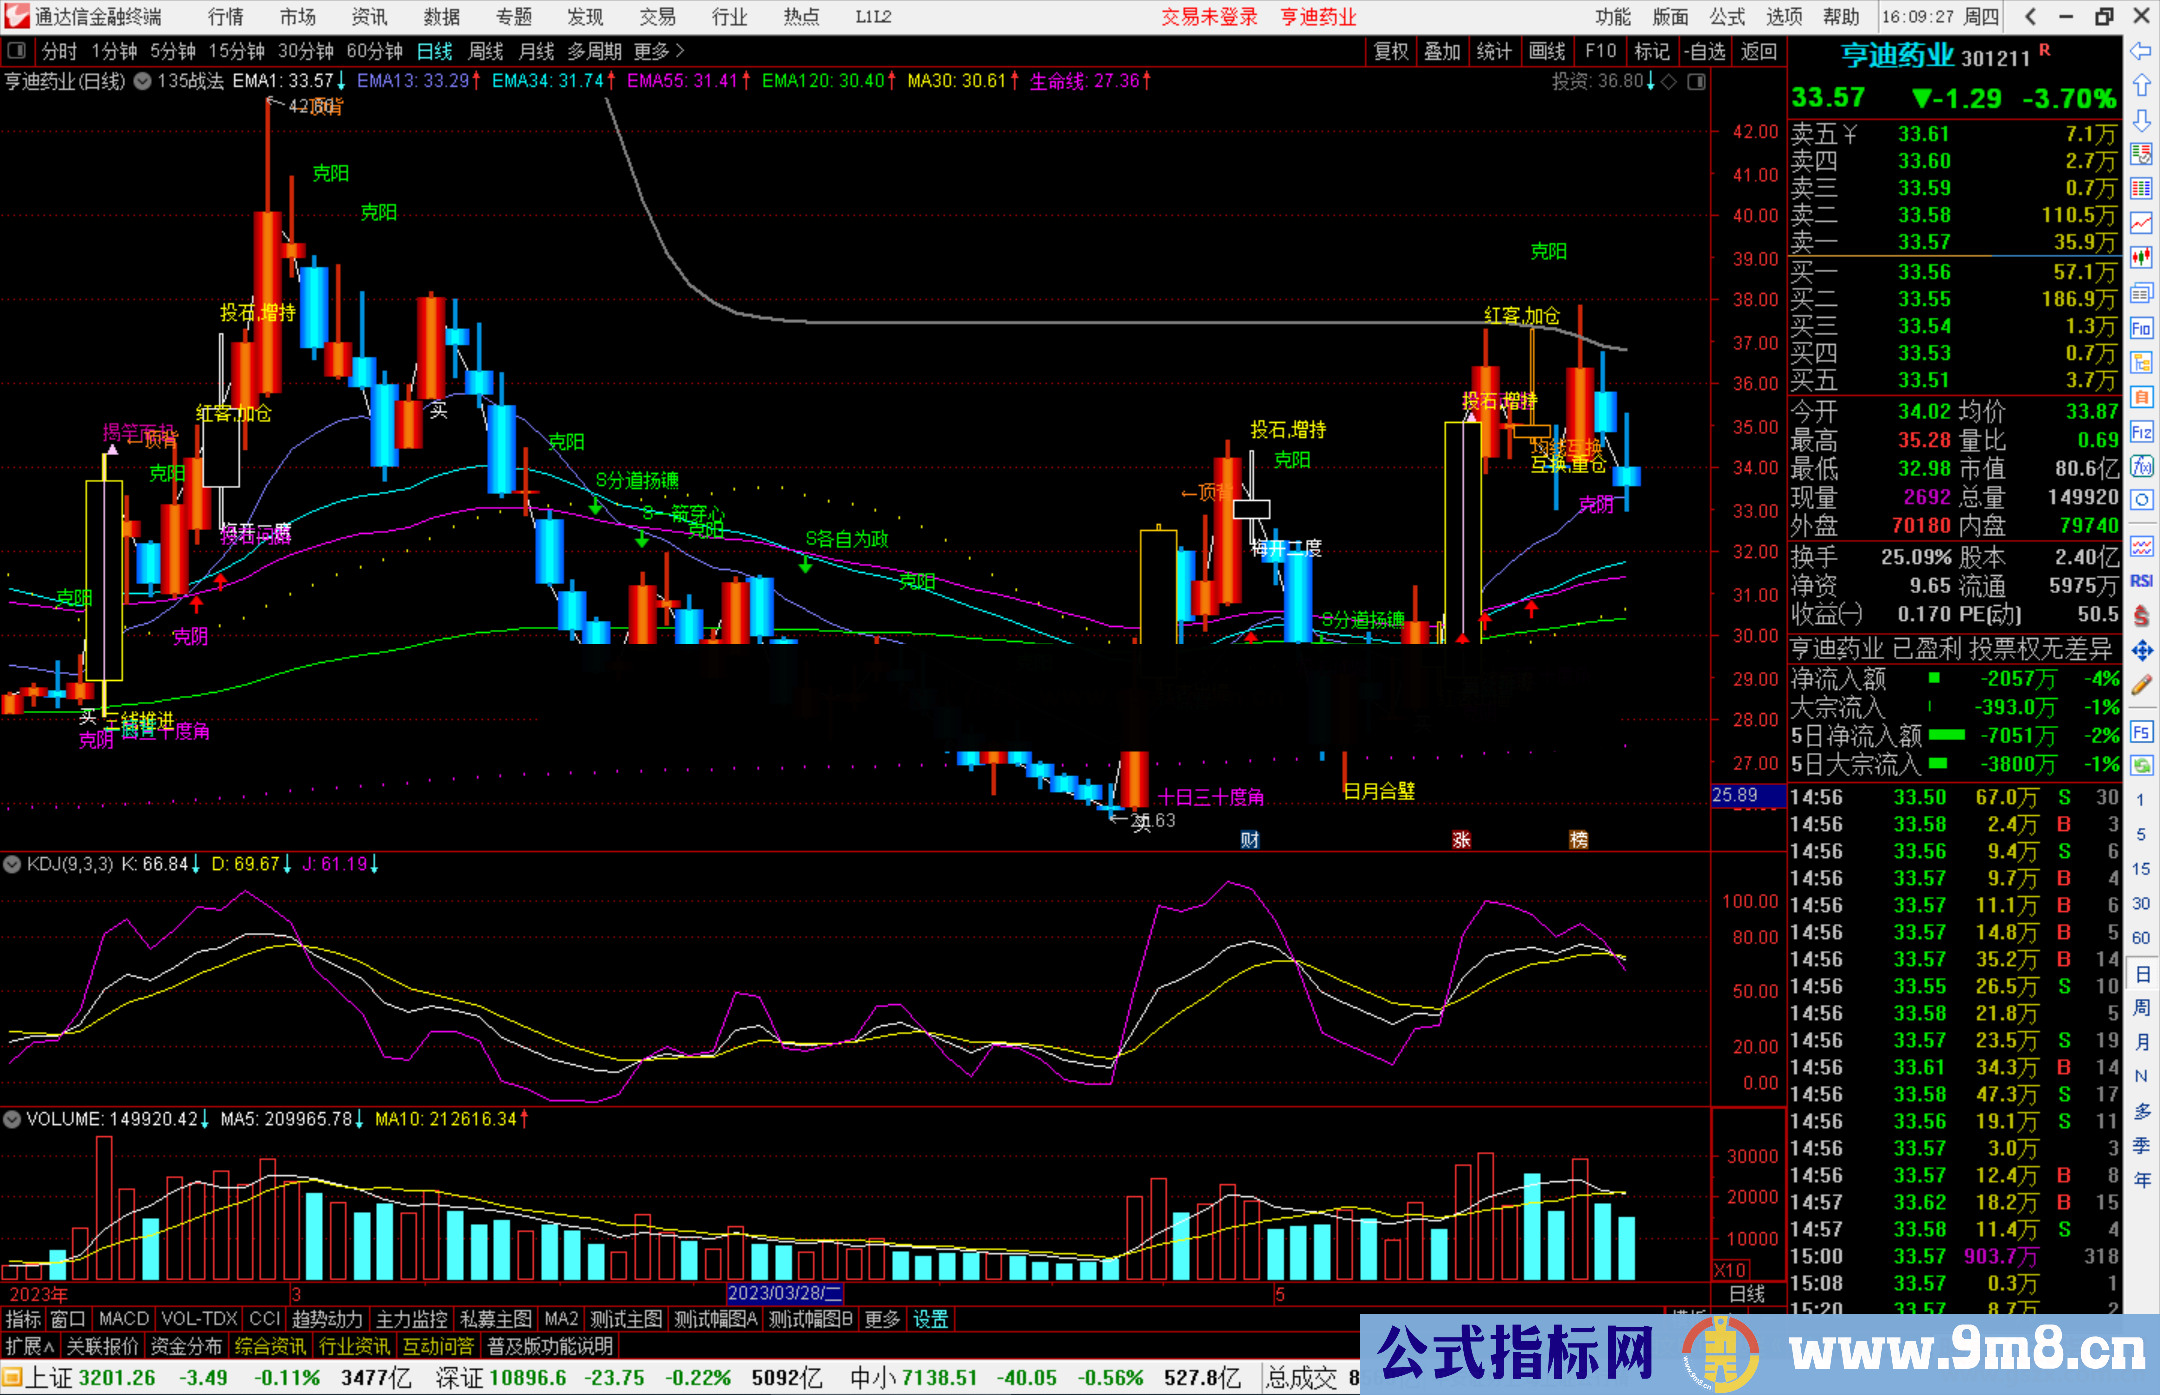Screen dimensions: 2160x1395
Task: Select the MACD indicator tab
Action: [124, 1319]
